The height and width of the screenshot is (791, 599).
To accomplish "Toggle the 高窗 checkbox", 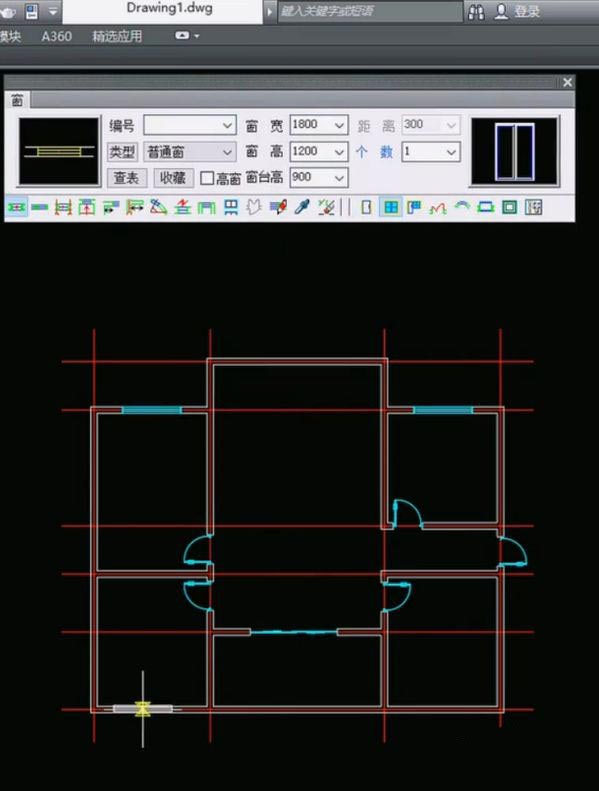I will tap(206, 178).
